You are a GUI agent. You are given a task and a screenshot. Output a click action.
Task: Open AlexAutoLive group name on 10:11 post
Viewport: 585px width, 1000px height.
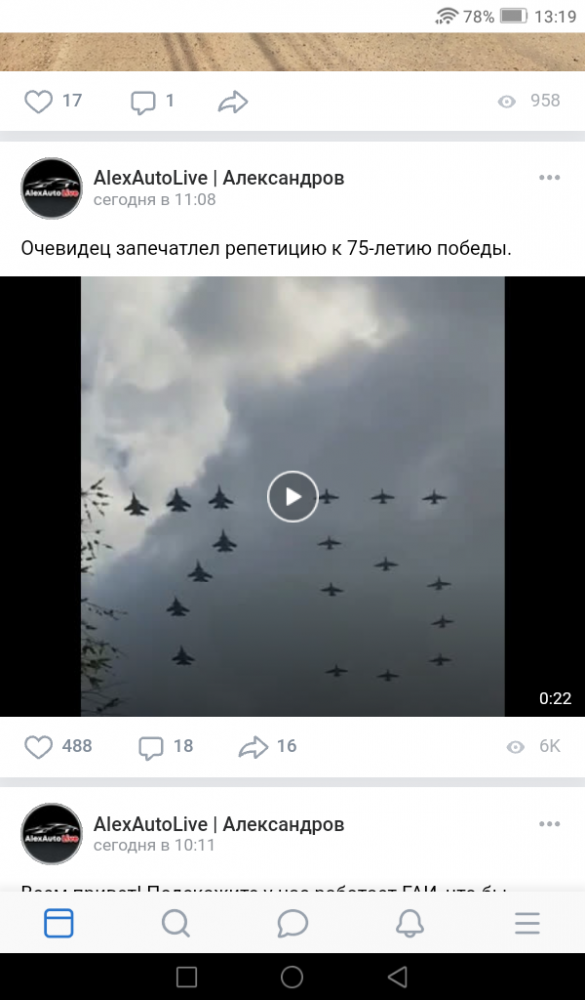(x=219, y=824)
